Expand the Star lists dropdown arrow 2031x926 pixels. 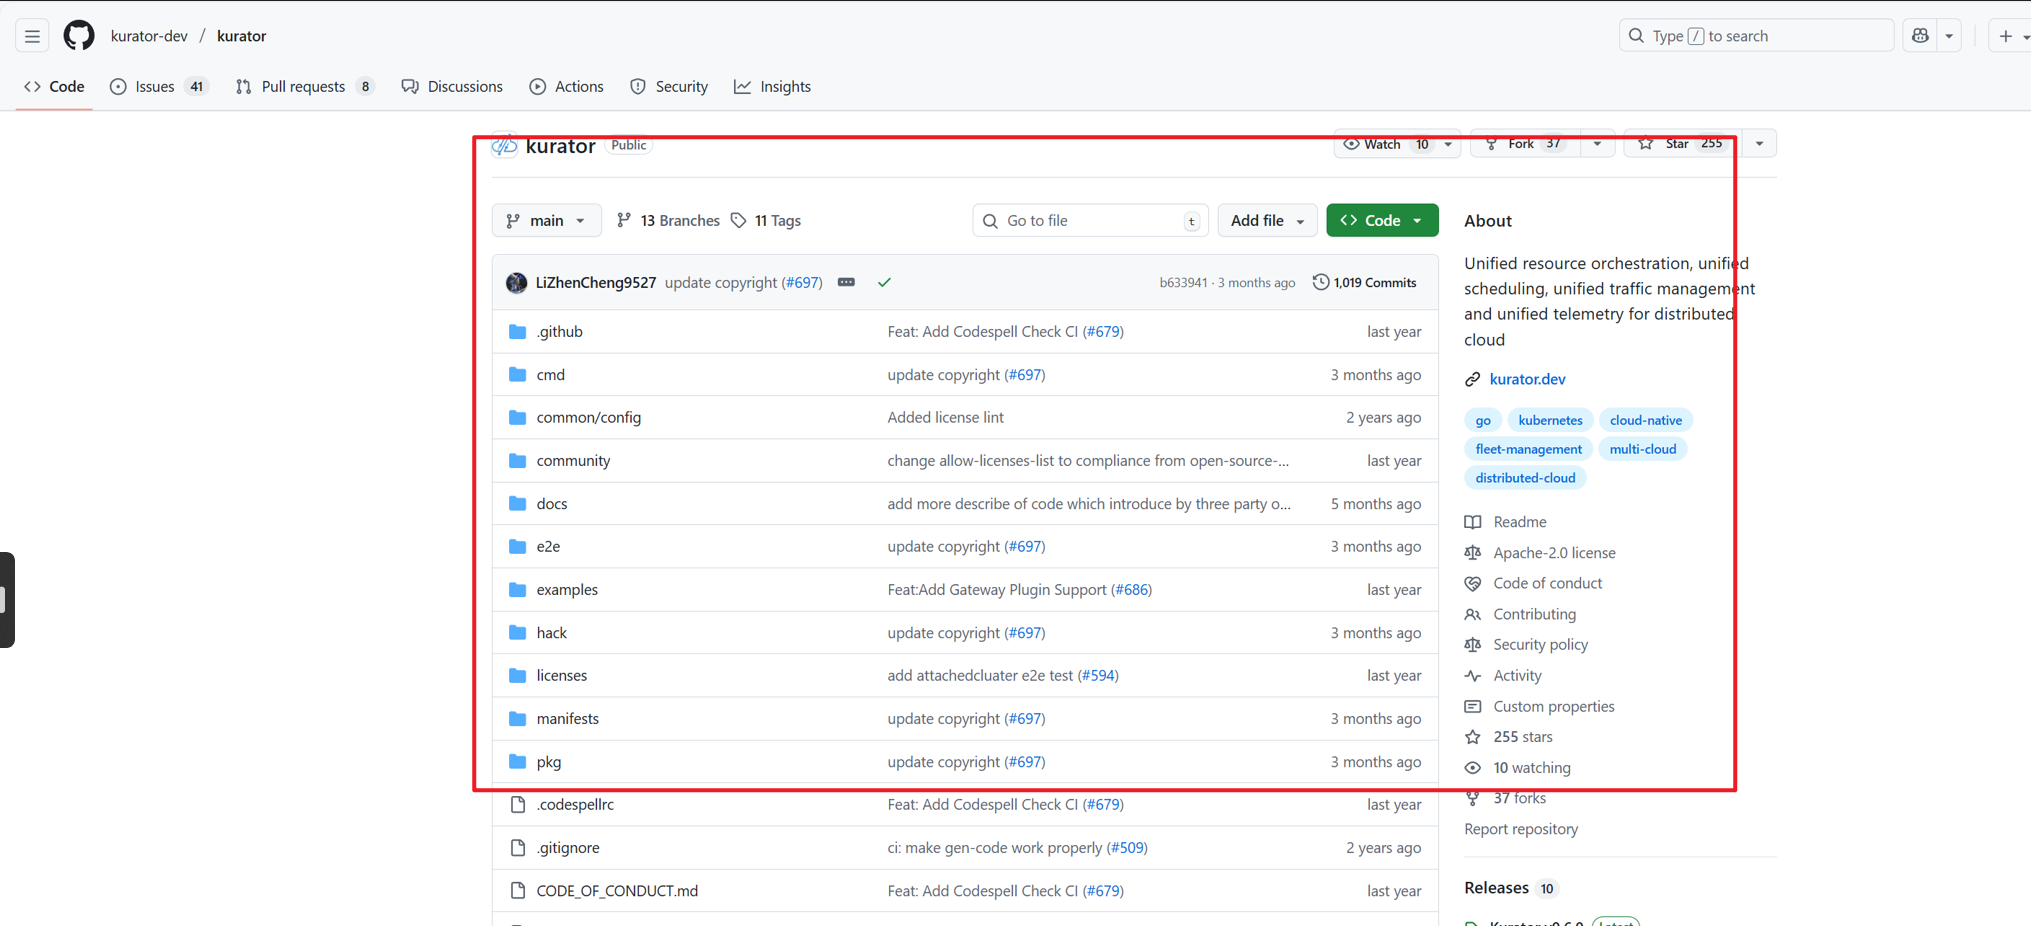tap(1759, 144)
